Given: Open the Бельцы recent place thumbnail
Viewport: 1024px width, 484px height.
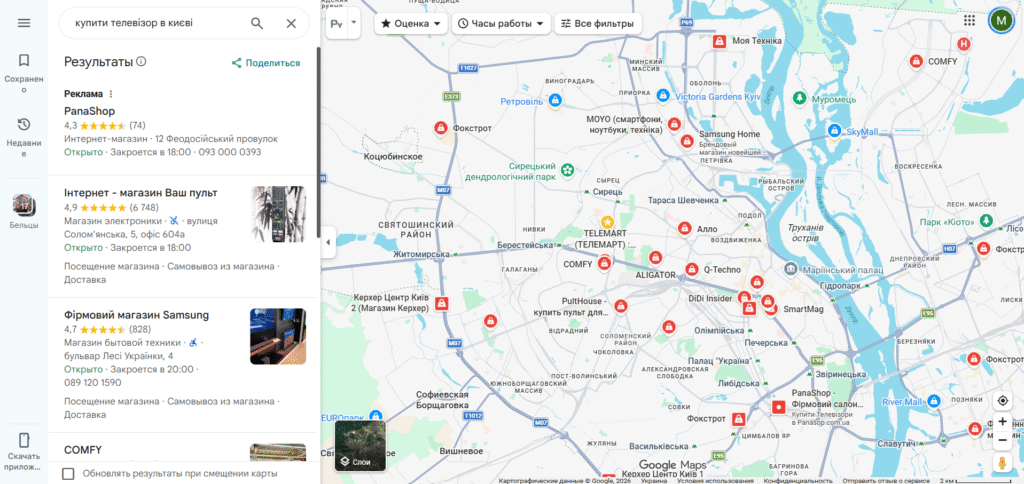Looking at the screenshot, I should 24,205.
